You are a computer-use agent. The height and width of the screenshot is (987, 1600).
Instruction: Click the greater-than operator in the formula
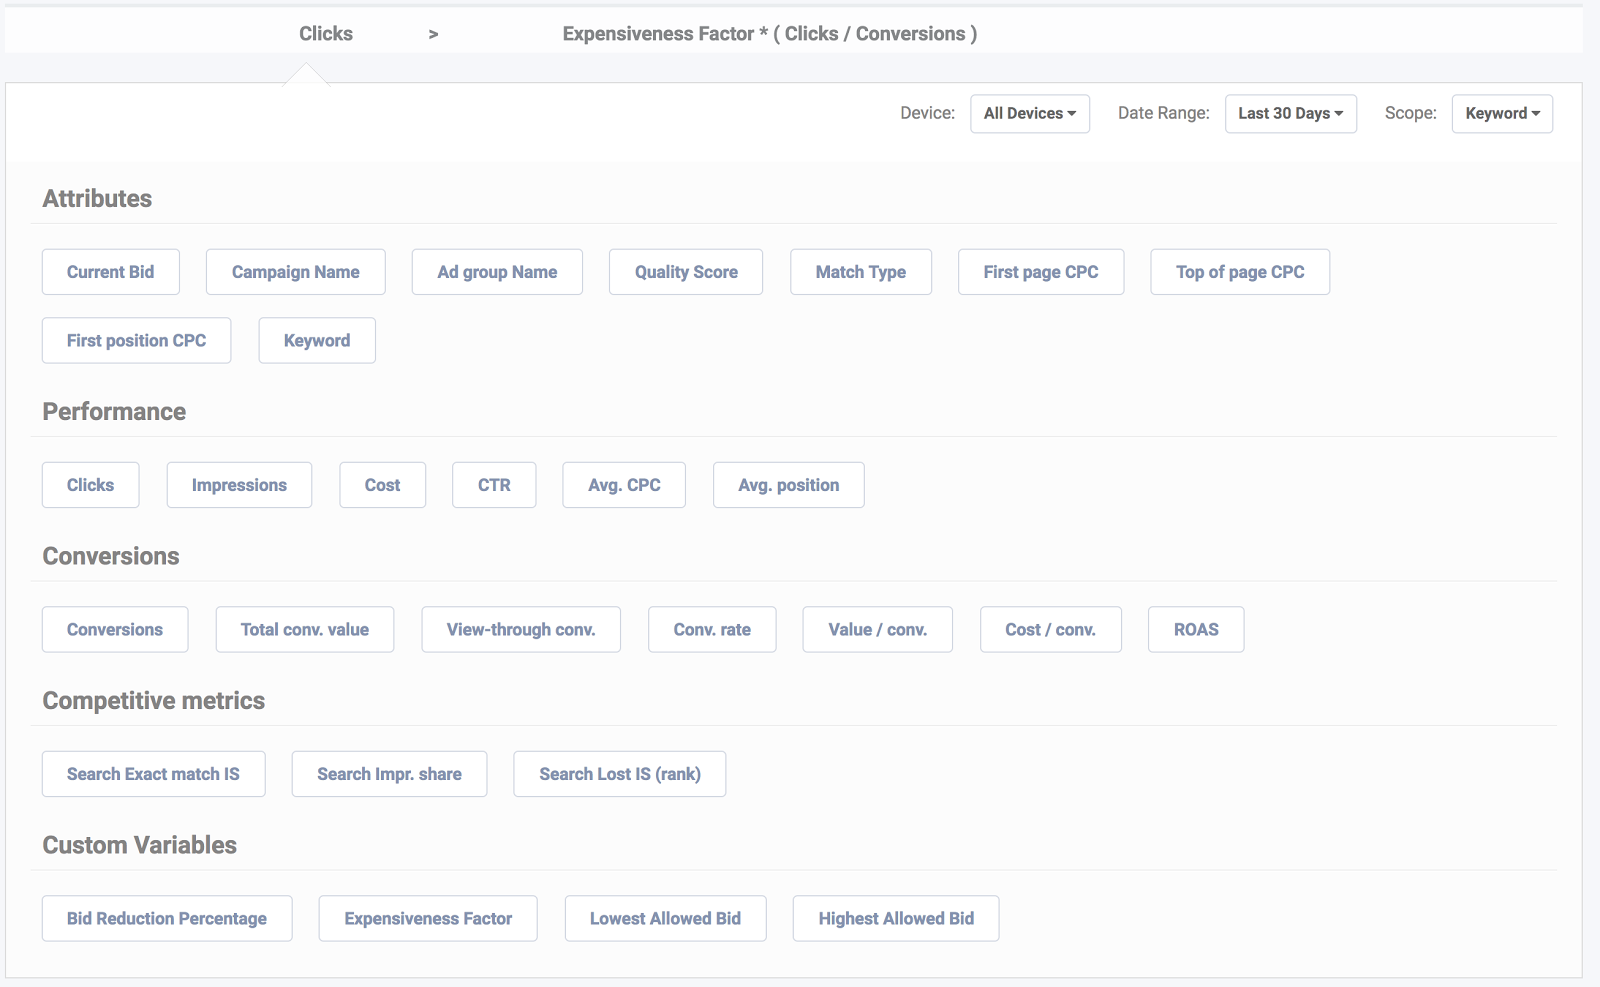(433, 34)
